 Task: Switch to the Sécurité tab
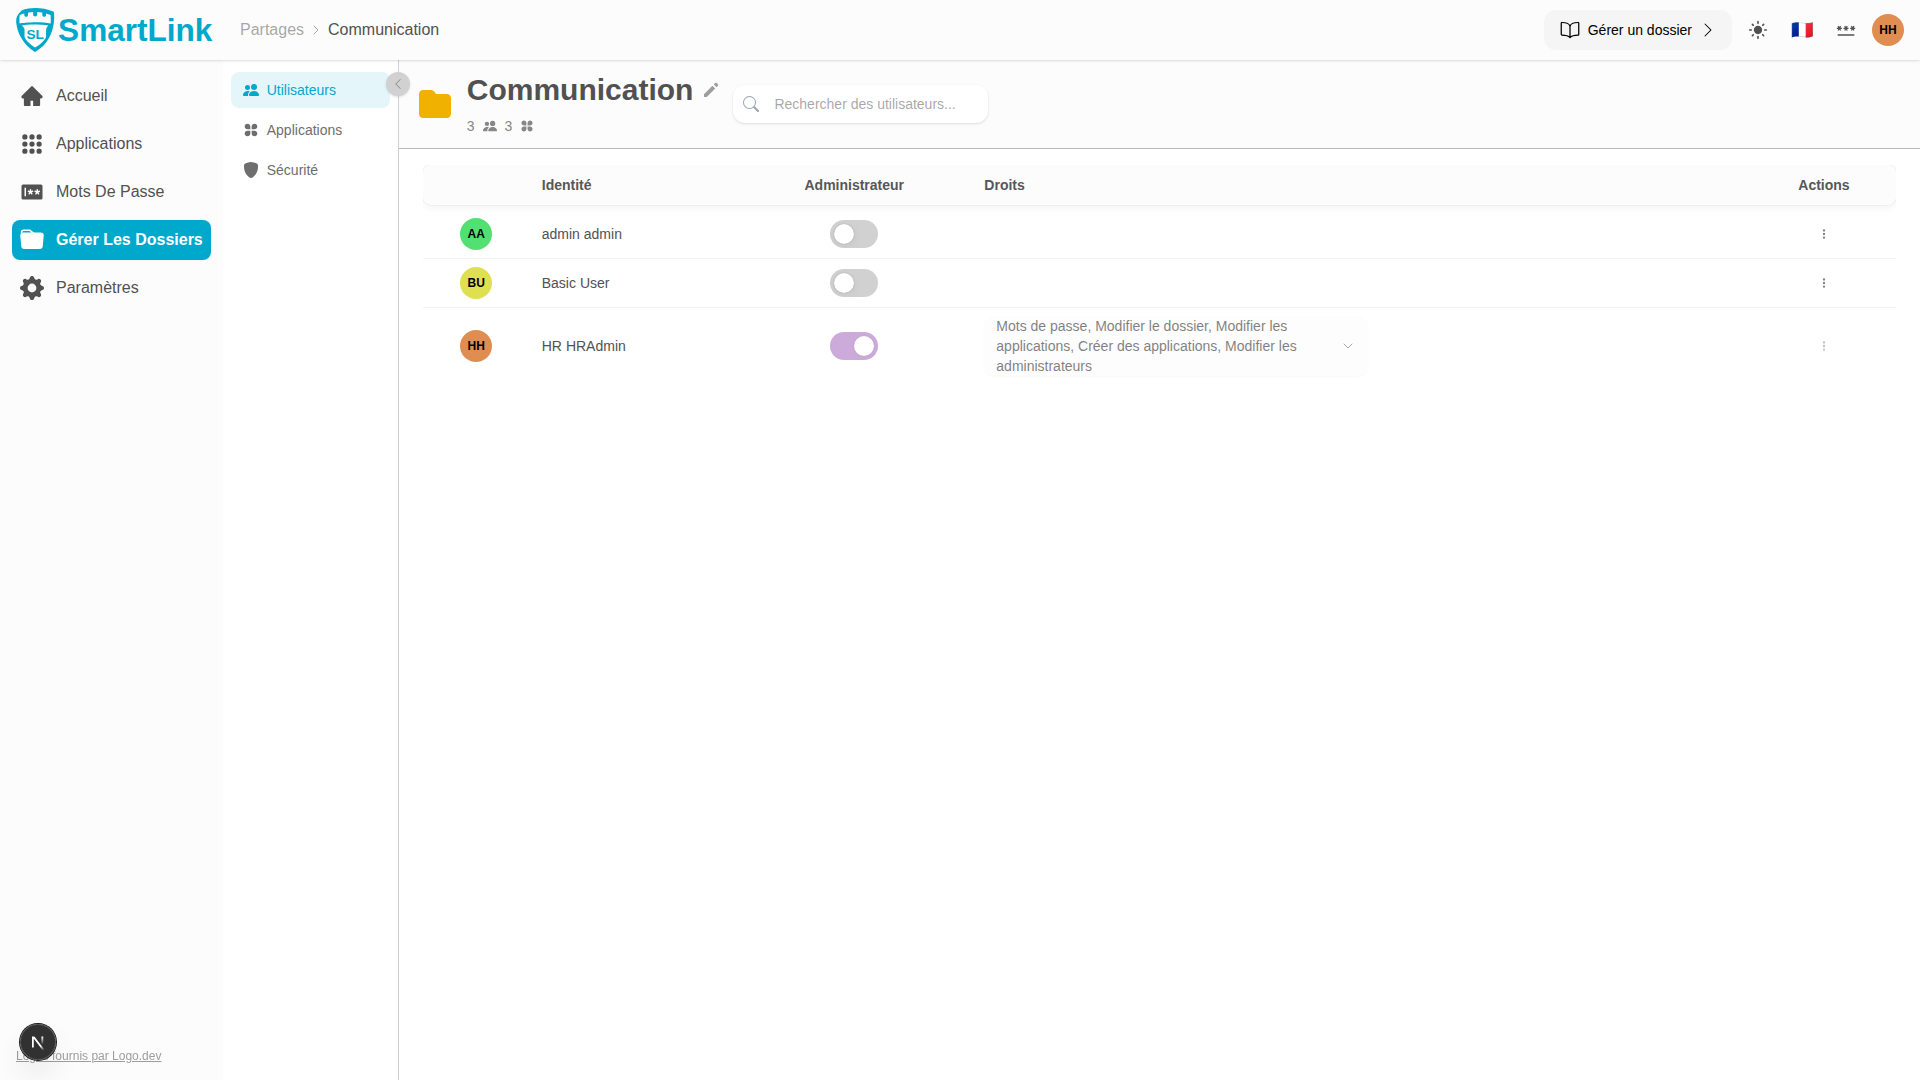pos(292,170)
